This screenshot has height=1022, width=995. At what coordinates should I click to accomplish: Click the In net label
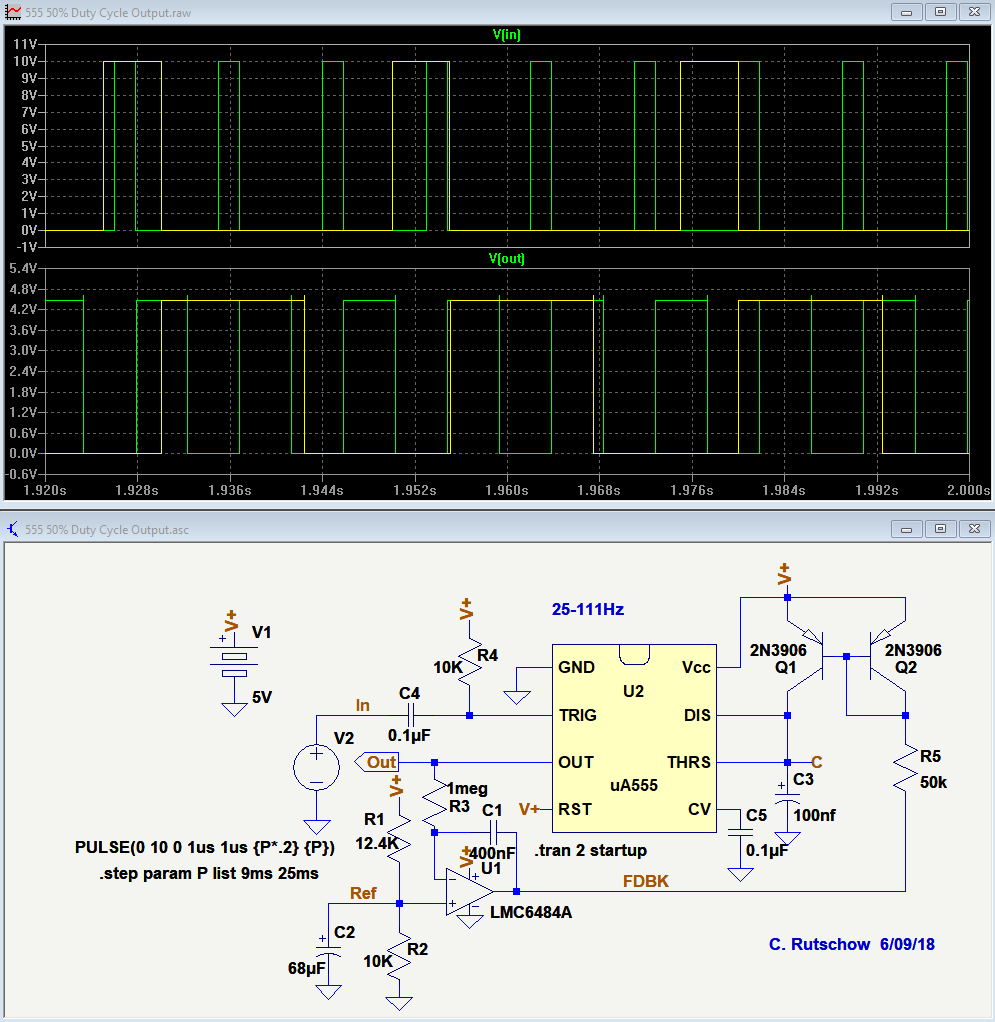[362, 705]
